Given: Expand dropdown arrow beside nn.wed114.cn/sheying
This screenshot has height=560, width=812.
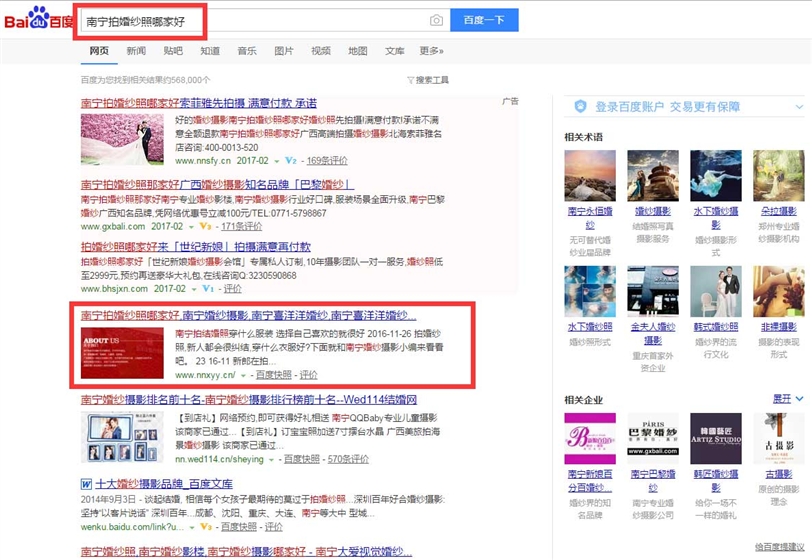Looking at the screenshot, I should click(x=271, y=460).
